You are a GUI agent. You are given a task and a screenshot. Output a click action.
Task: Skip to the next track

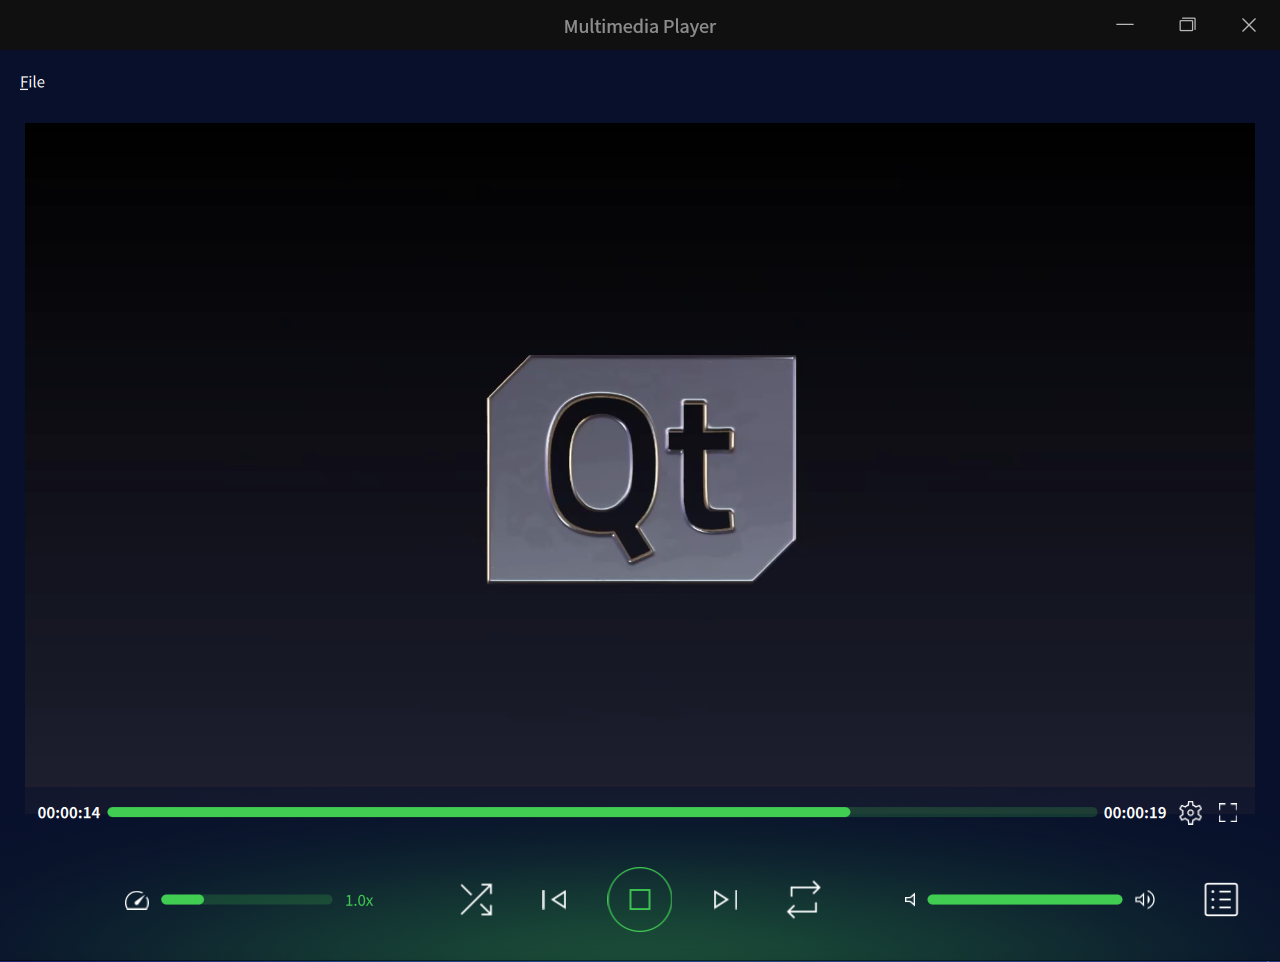(725, 900)
